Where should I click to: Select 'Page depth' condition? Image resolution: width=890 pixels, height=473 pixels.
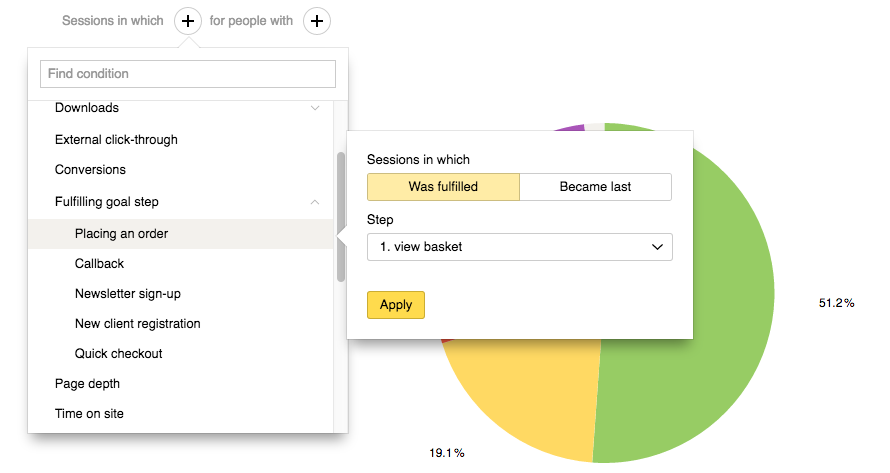pyautogui.click(x=87, y=384)
